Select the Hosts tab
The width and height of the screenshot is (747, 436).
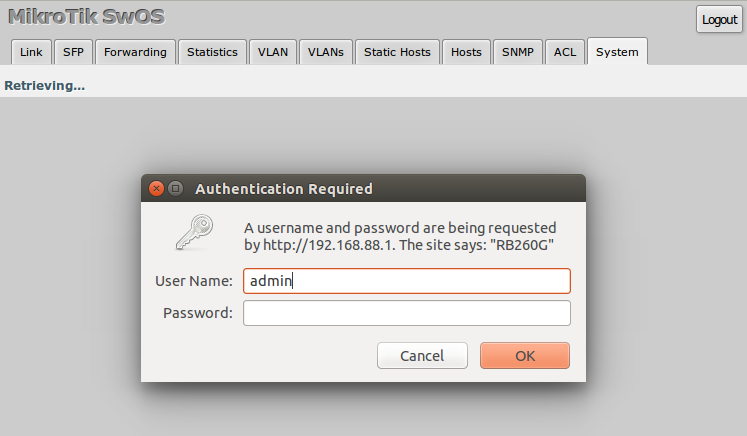(466, 52)
